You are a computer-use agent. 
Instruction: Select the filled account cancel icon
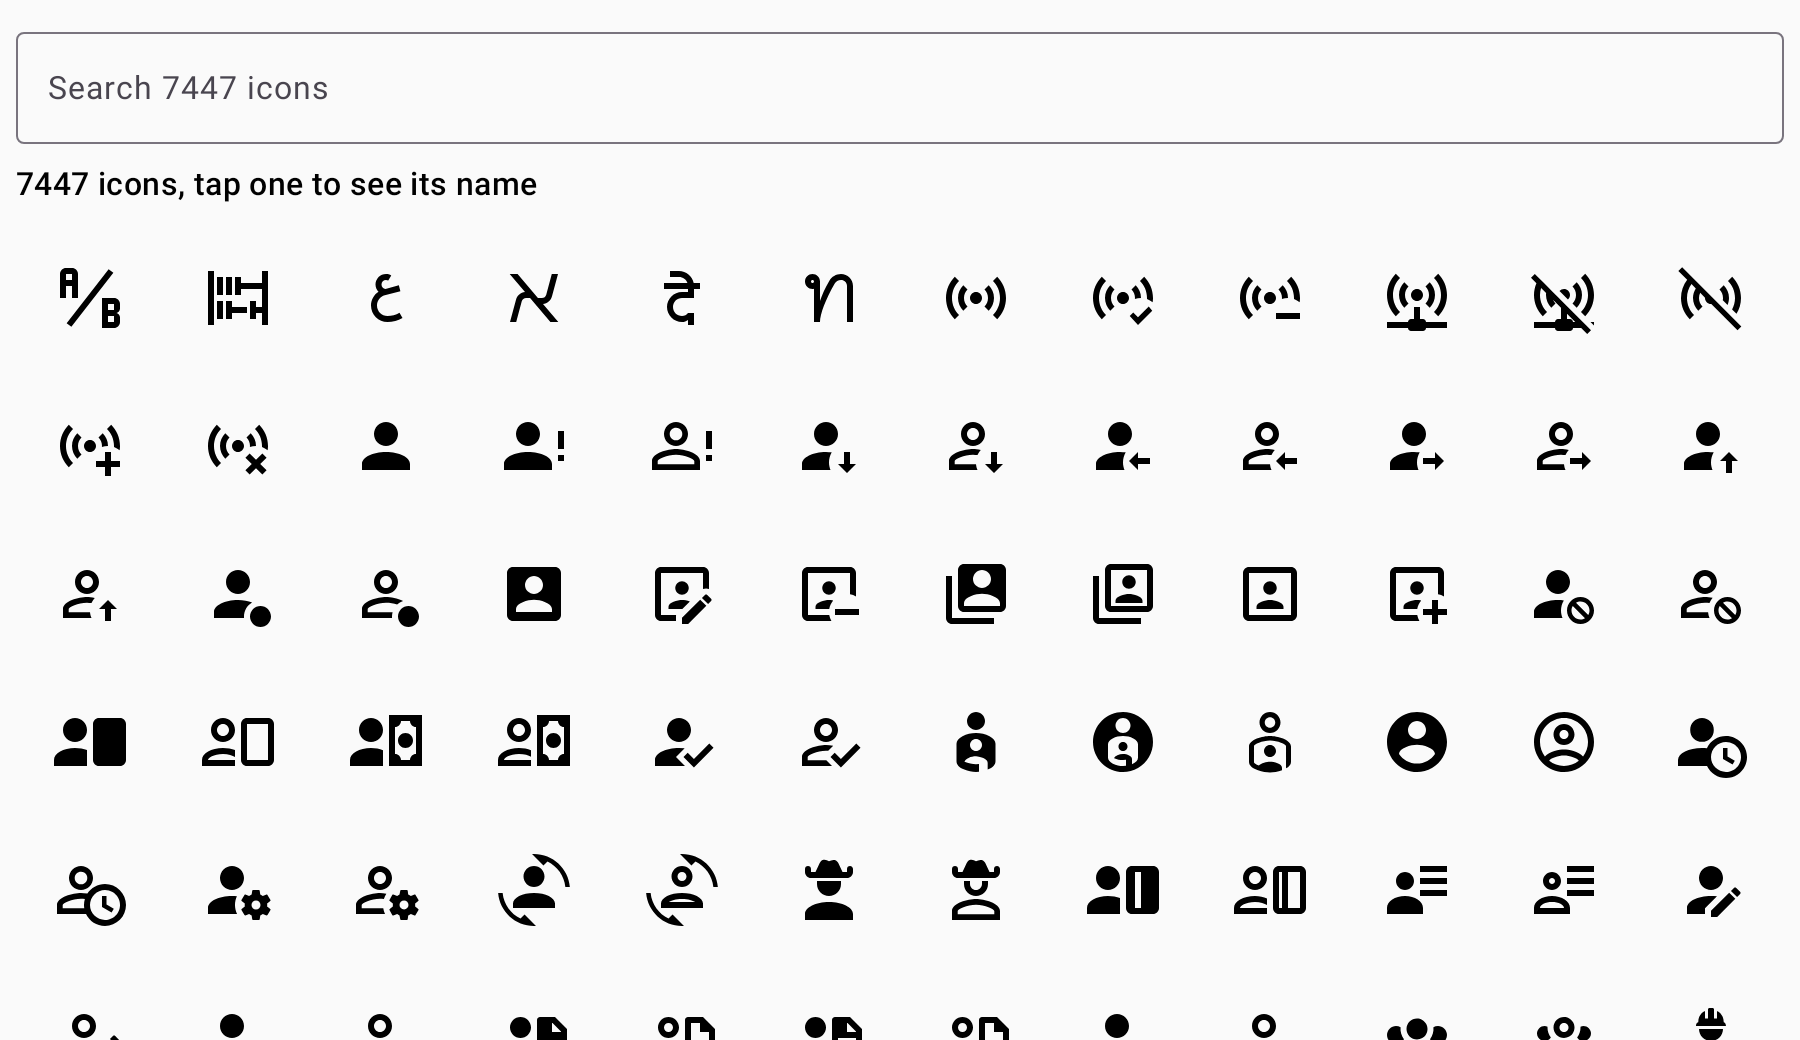pos(1564,597)
